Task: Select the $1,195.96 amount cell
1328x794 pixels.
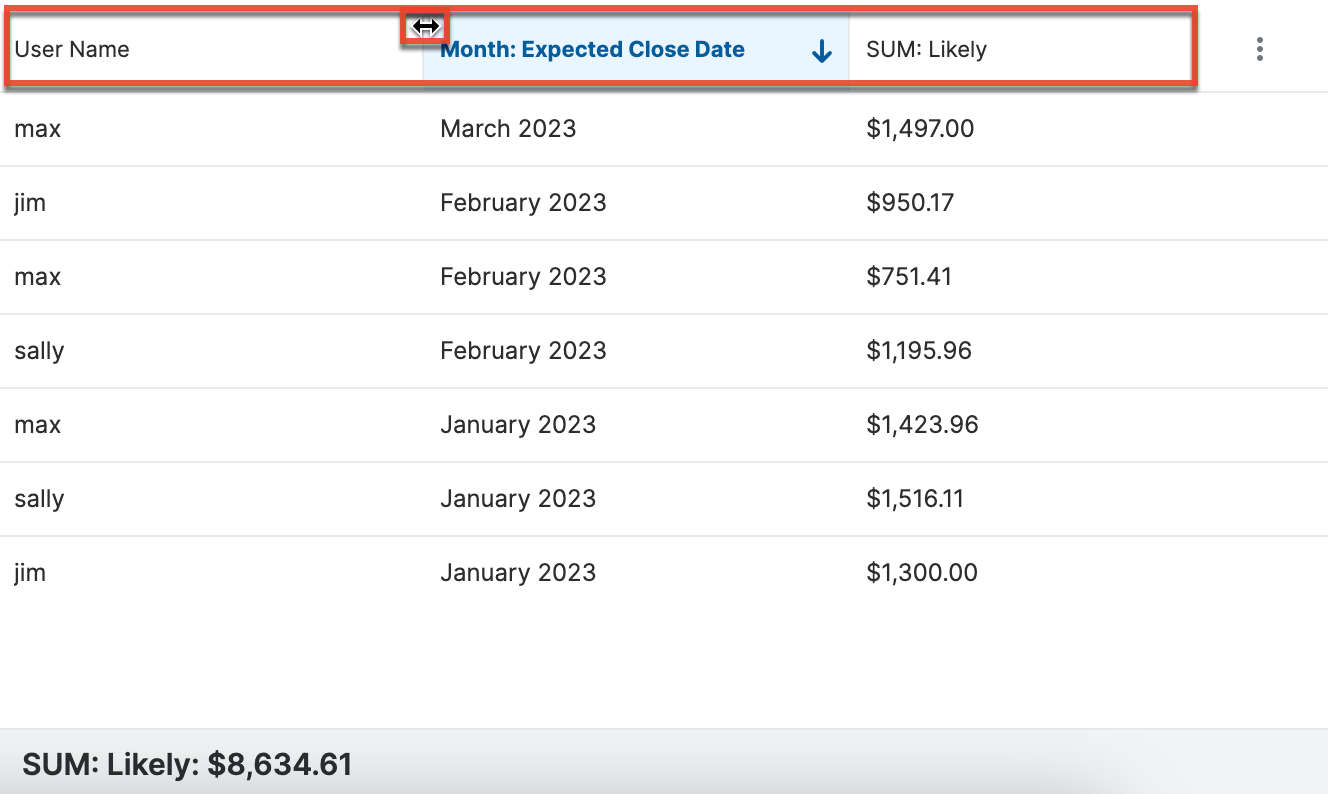Action: [919, 351]
